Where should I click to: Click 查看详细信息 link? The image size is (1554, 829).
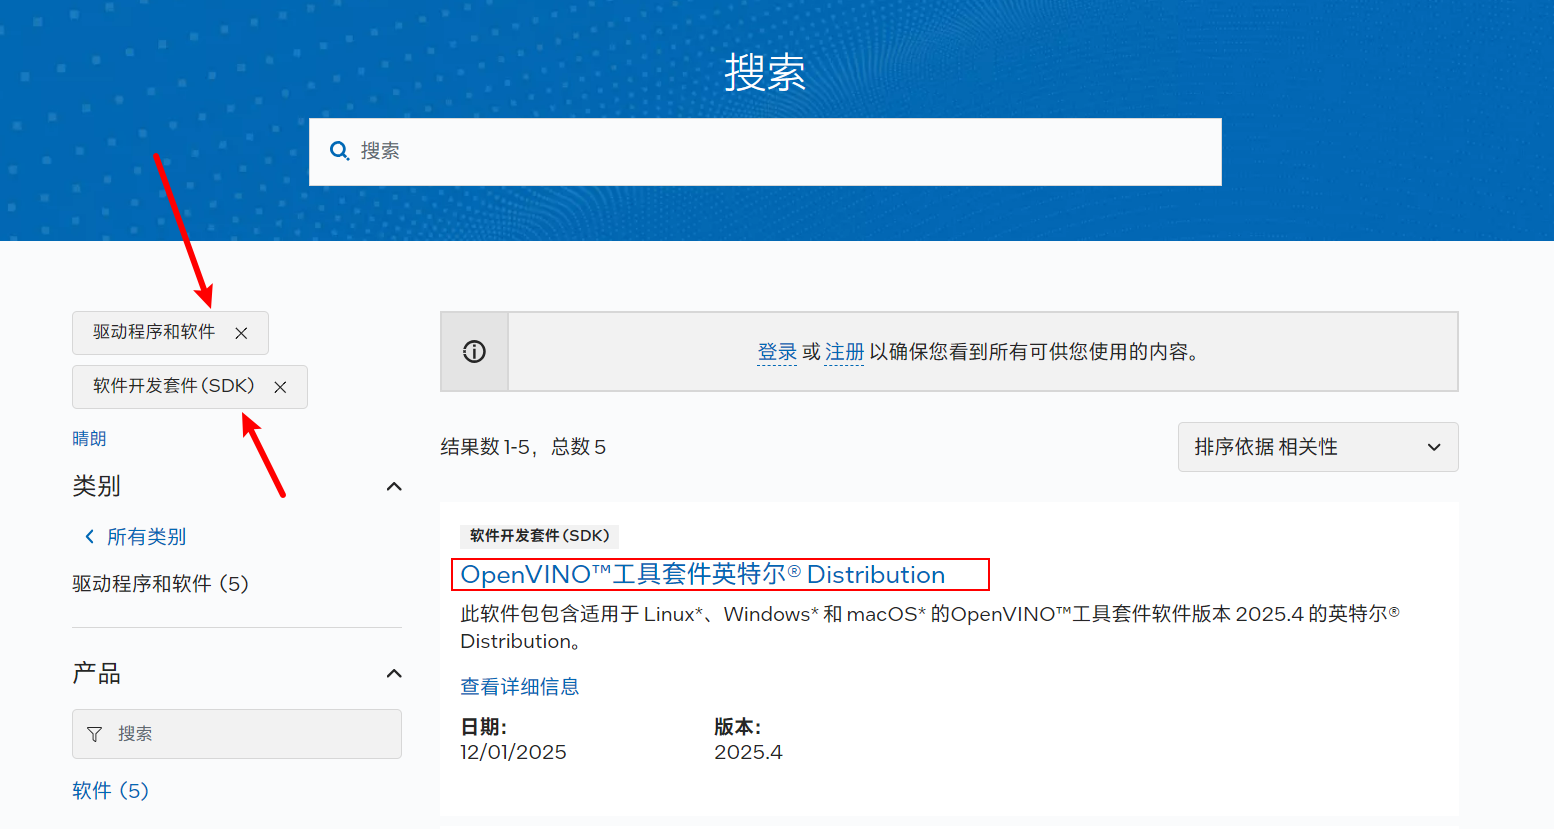520,687
